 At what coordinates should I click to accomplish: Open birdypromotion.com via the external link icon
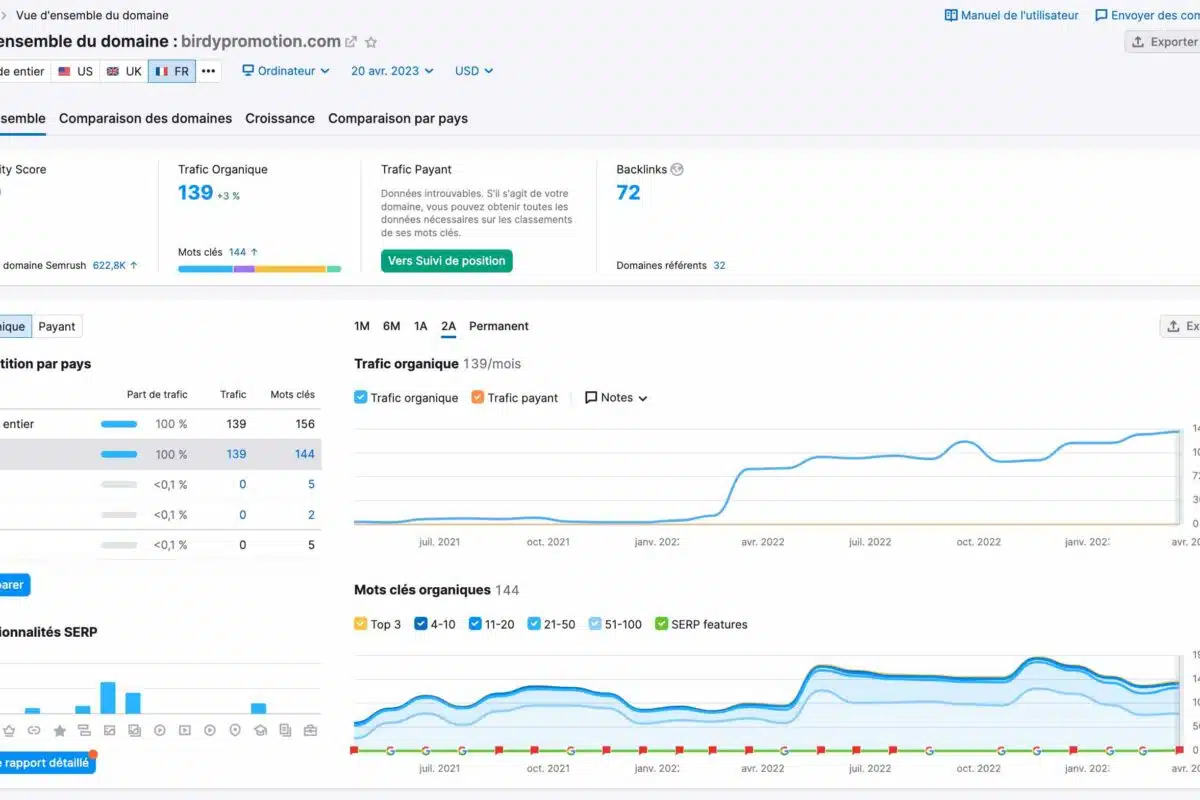pos(351,42)
